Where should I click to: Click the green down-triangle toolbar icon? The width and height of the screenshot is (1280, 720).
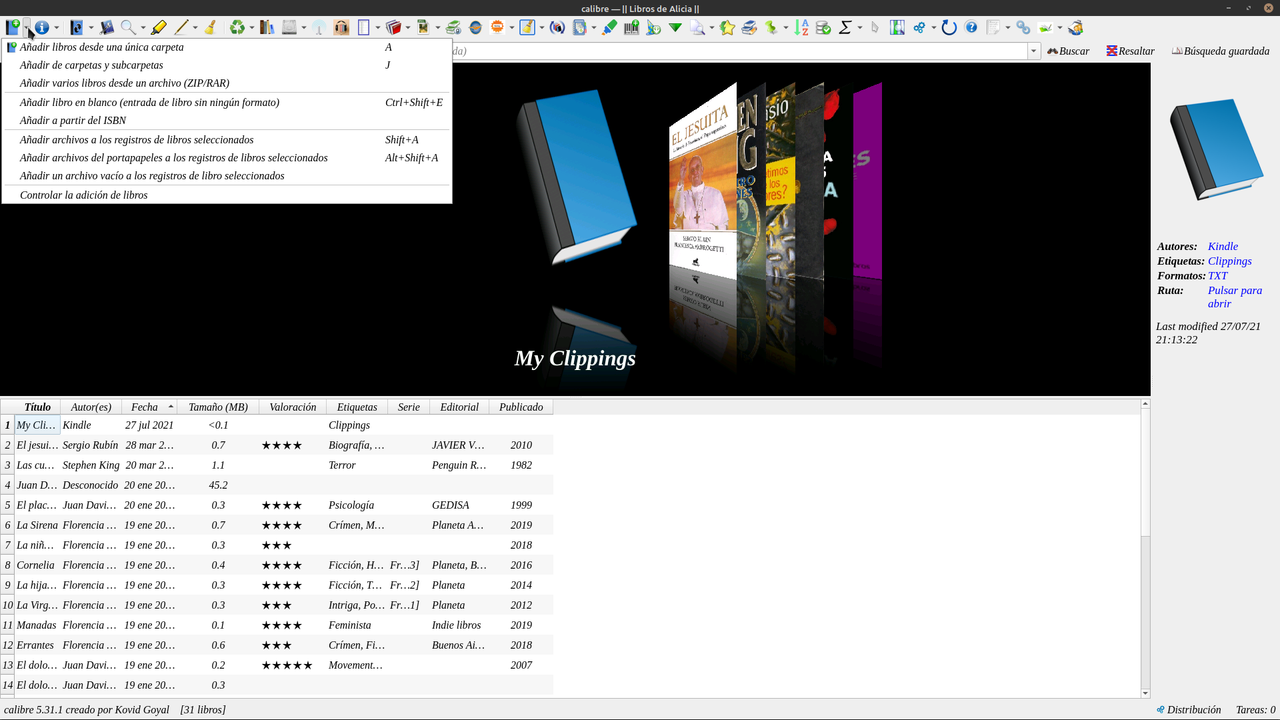[x=675, y=27]
